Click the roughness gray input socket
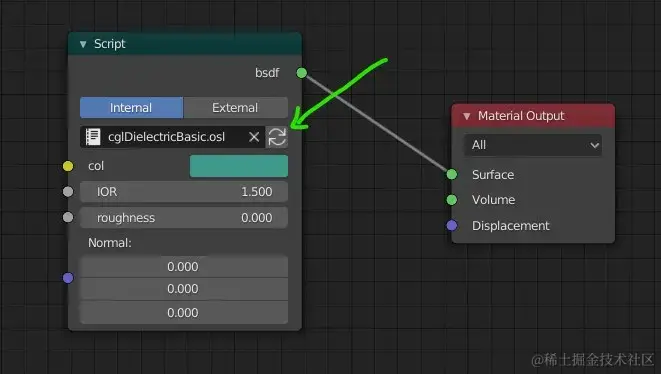The image size is (661, 374). coord(68,218)
